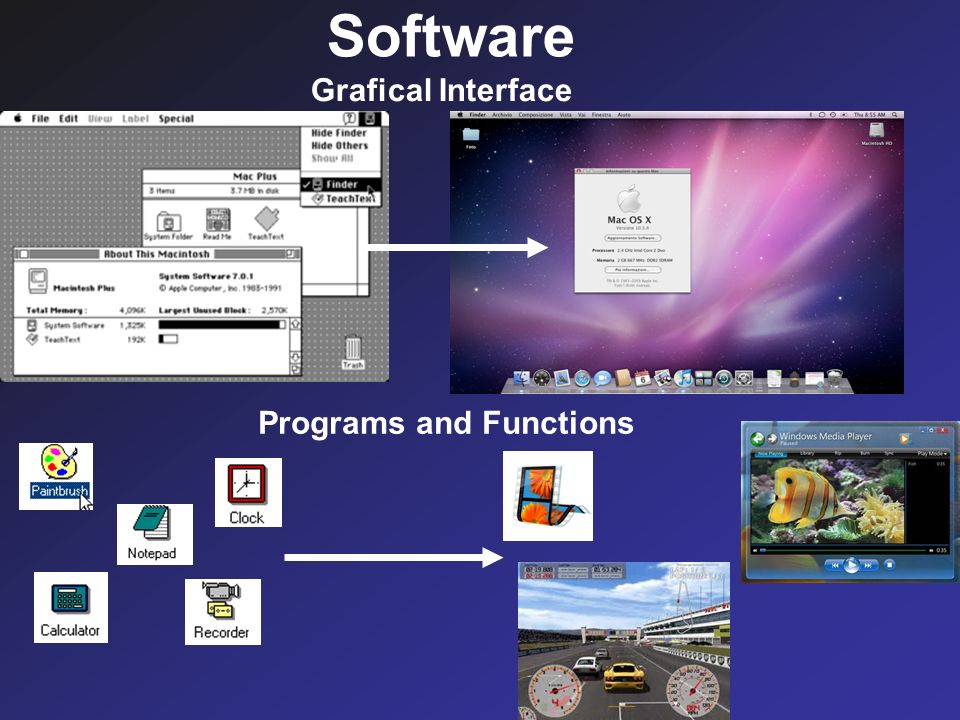Screen dimensions: 960x720
Task: Click the Movie Maker filmstrip icon
Action: point(548,496)
